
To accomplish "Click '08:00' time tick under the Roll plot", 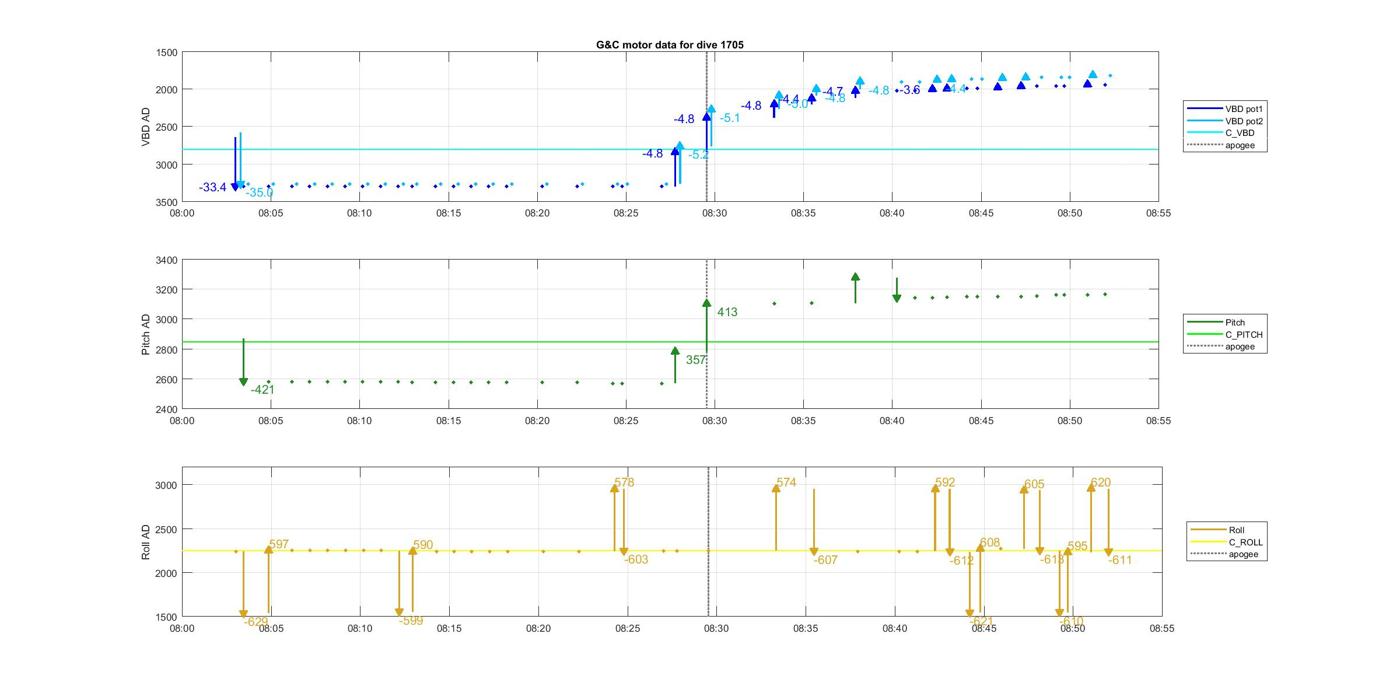I will (x=182, y=629).
